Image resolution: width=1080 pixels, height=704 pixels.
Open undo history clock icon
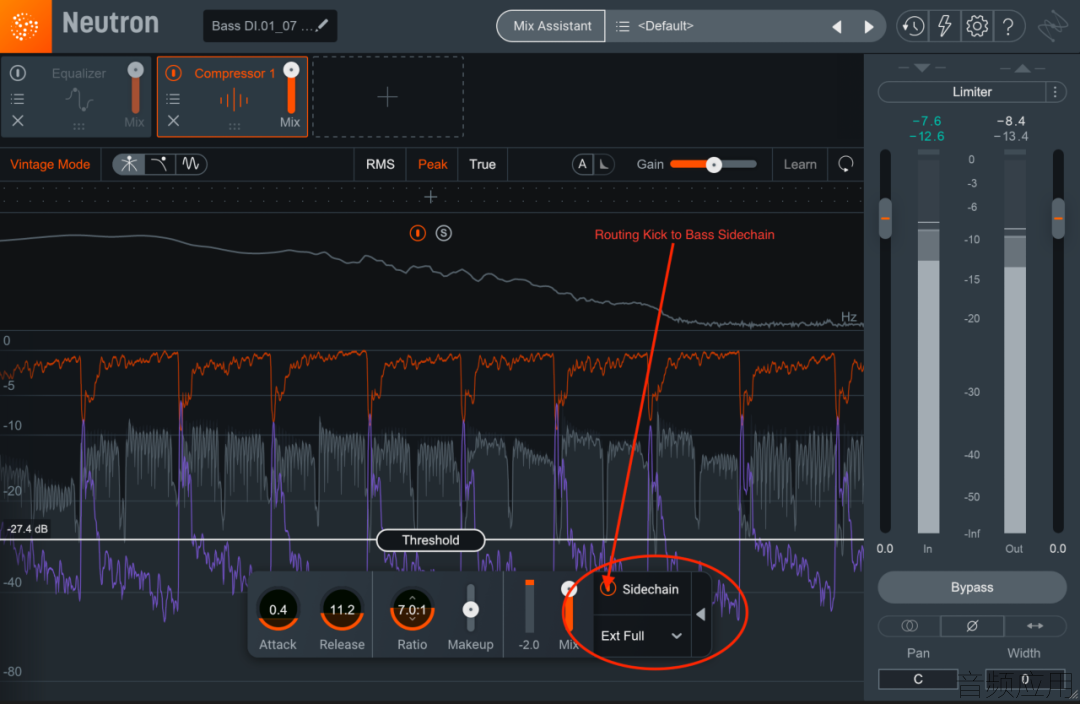913,27
